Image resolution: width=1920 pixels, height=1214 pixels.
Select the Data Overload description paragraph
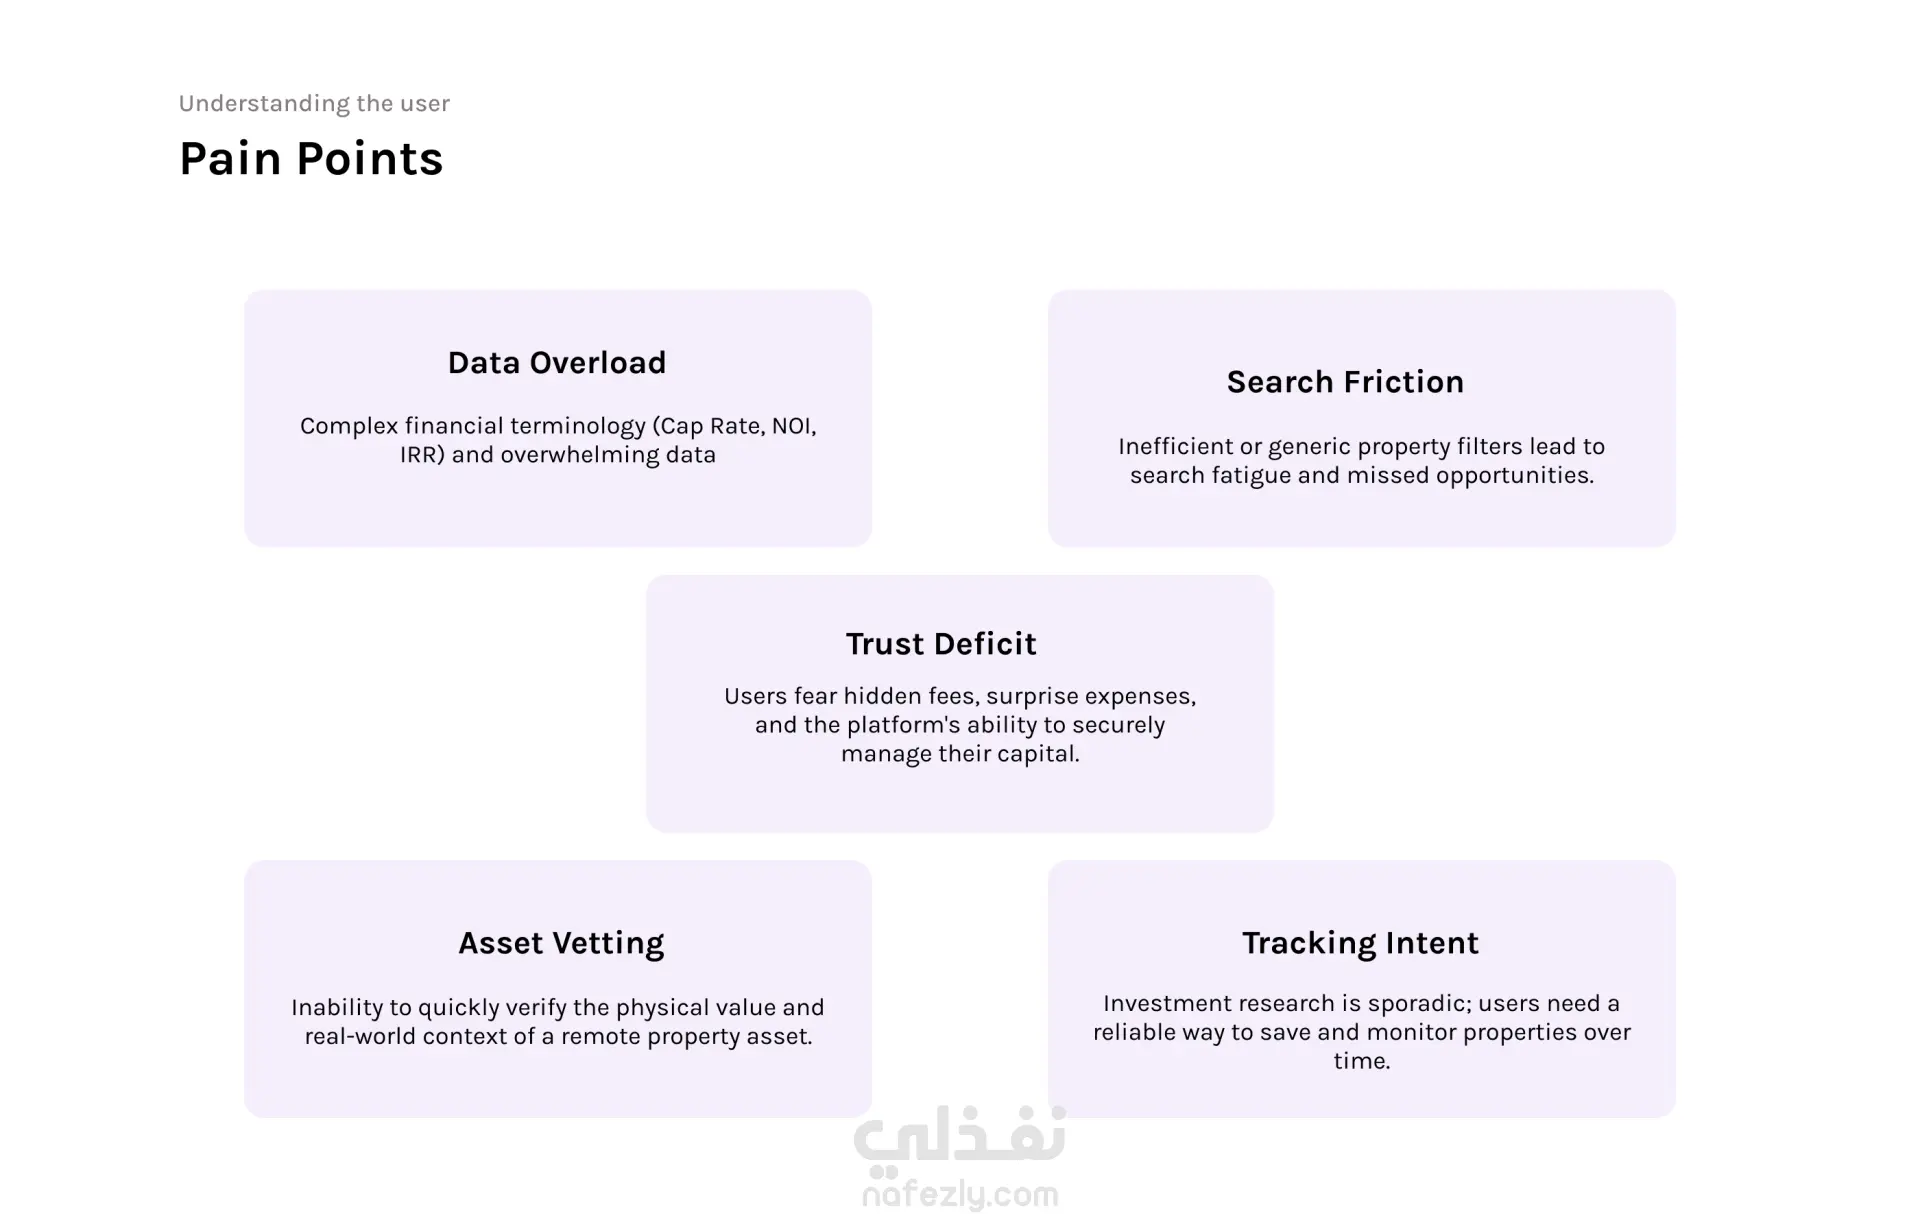[x=558, y=440]
